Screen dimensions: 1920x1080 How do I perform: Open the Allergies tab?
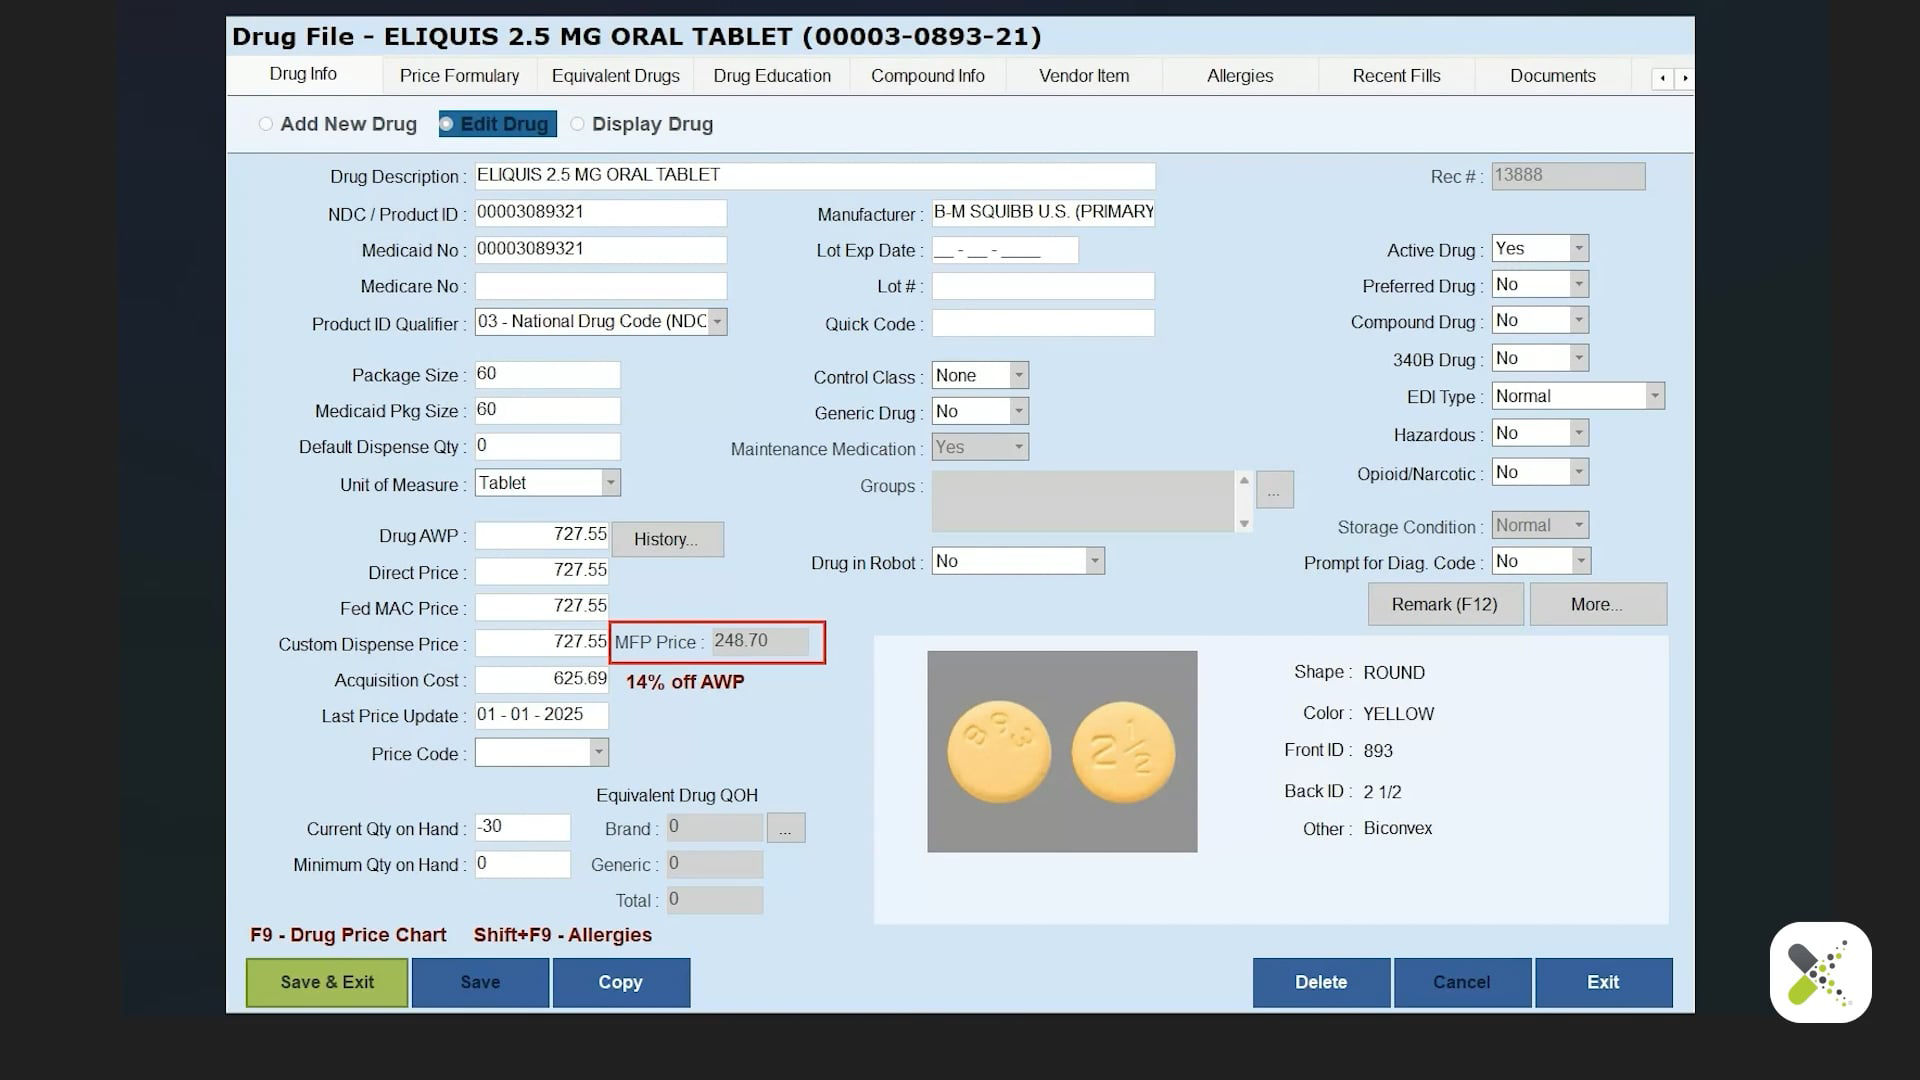(1239, 75)
